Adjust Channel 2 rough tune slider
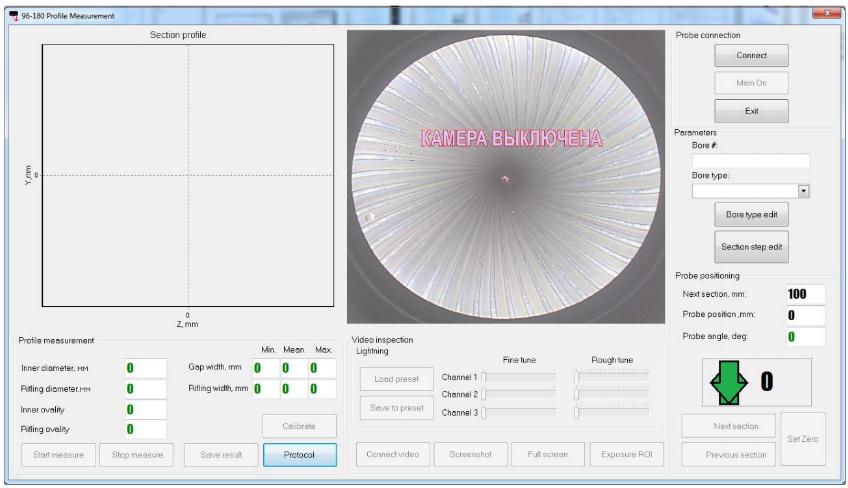848x488 pixels. coord(612,394)
